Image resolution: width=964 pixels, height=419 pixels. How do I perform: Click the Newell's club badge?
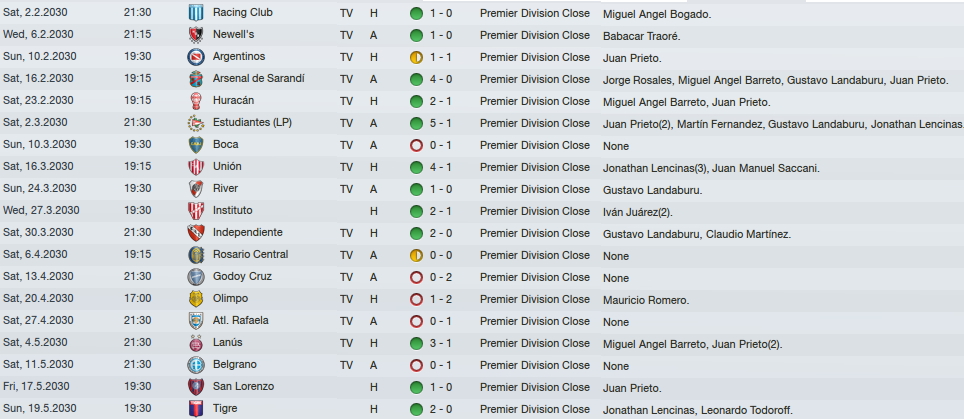196,35
